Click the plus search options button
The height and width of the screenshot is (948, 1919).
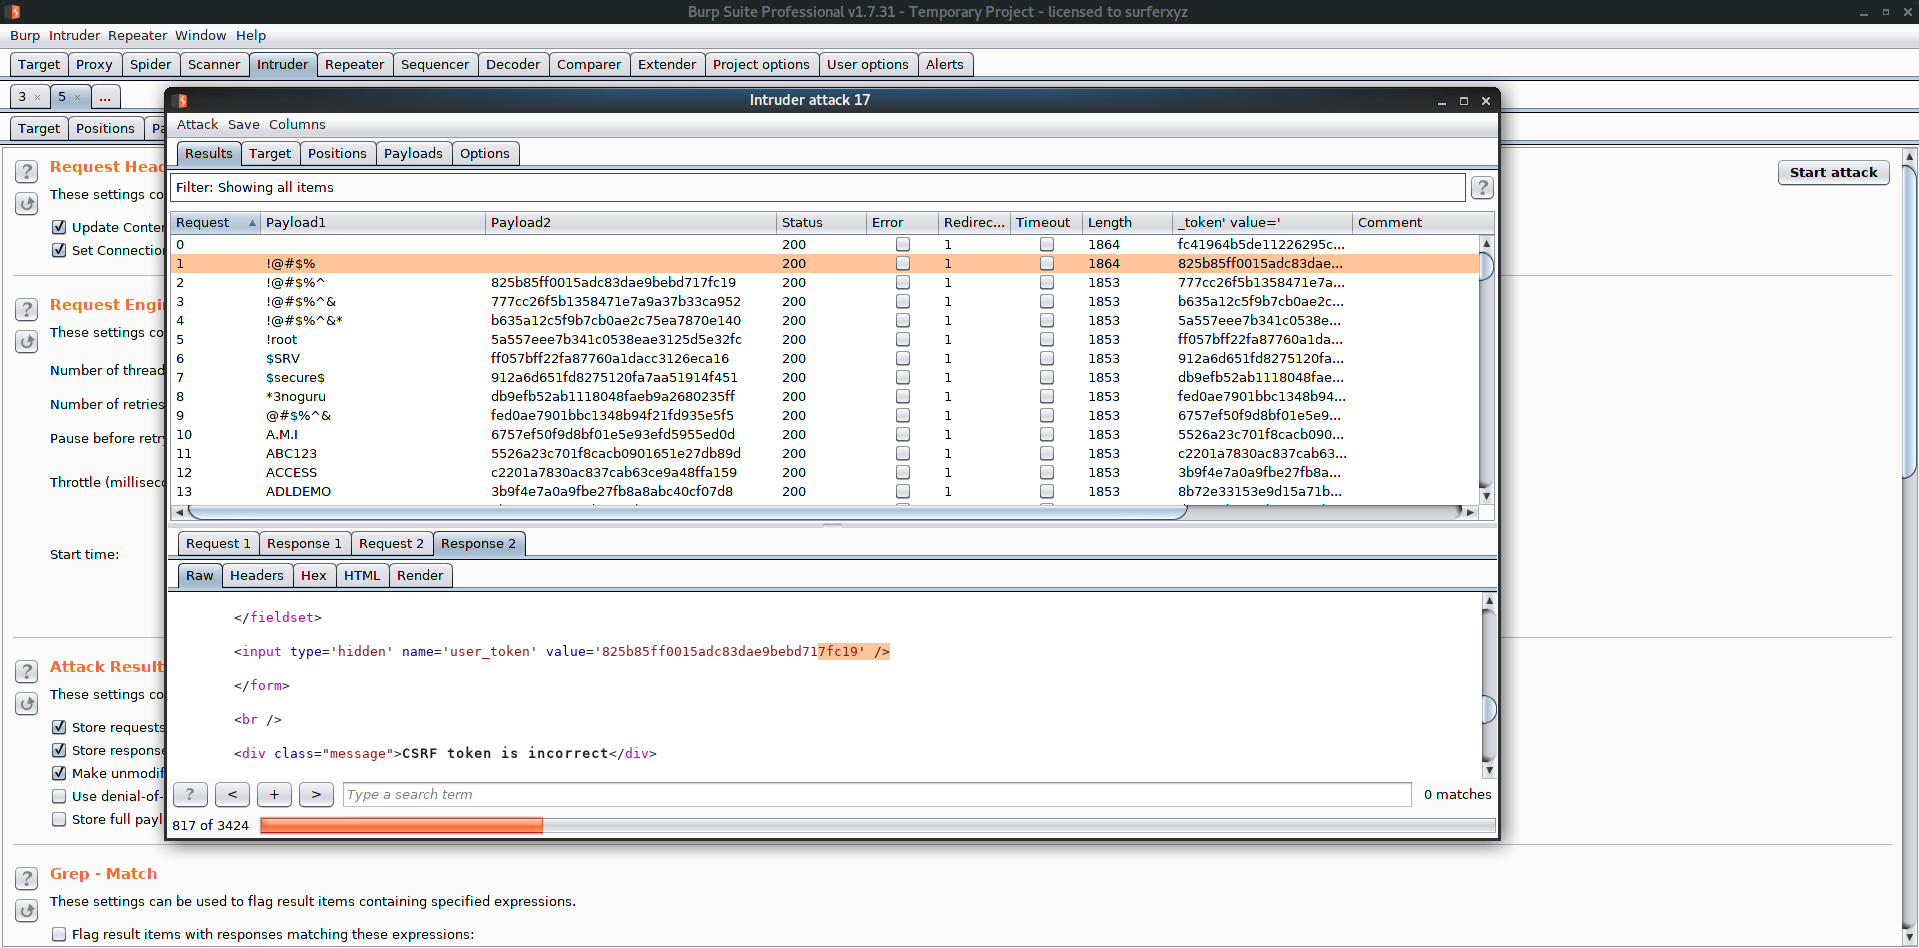274,794
